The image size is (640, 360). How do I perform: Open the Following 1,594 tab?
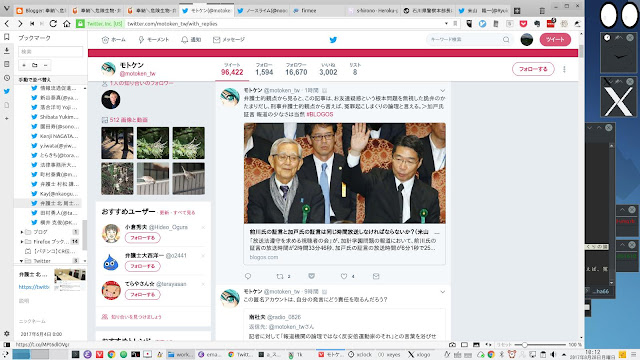tap(264, 69)
